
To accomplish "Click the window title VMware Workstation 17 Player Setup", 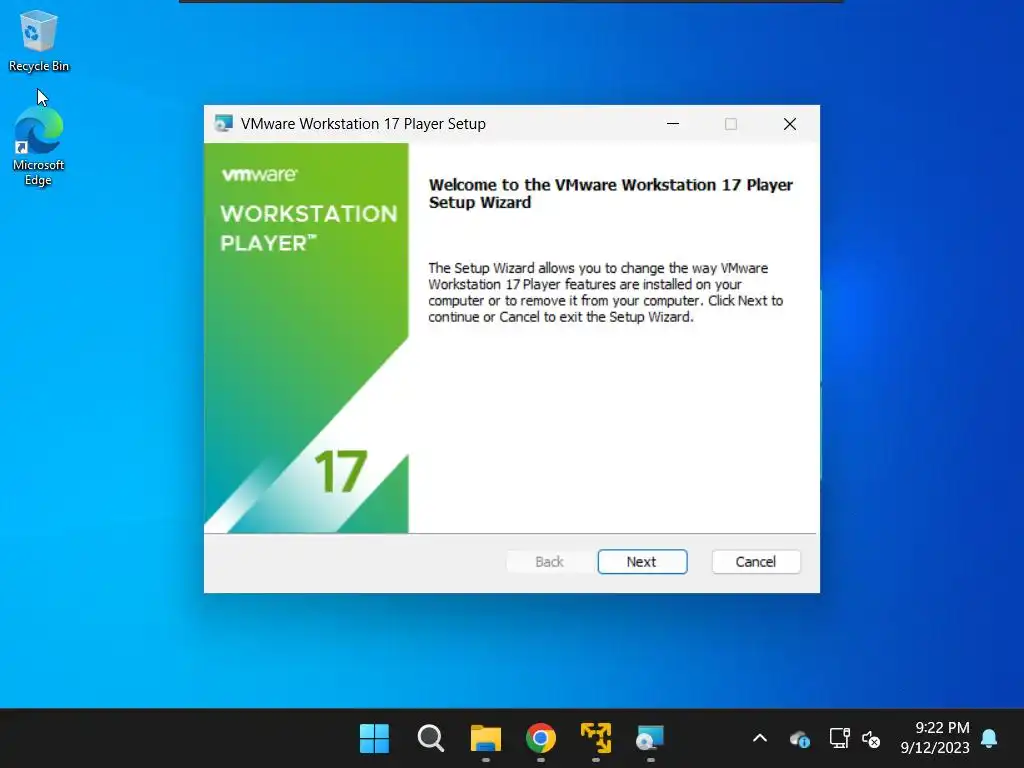I will [x=363, y=124].
